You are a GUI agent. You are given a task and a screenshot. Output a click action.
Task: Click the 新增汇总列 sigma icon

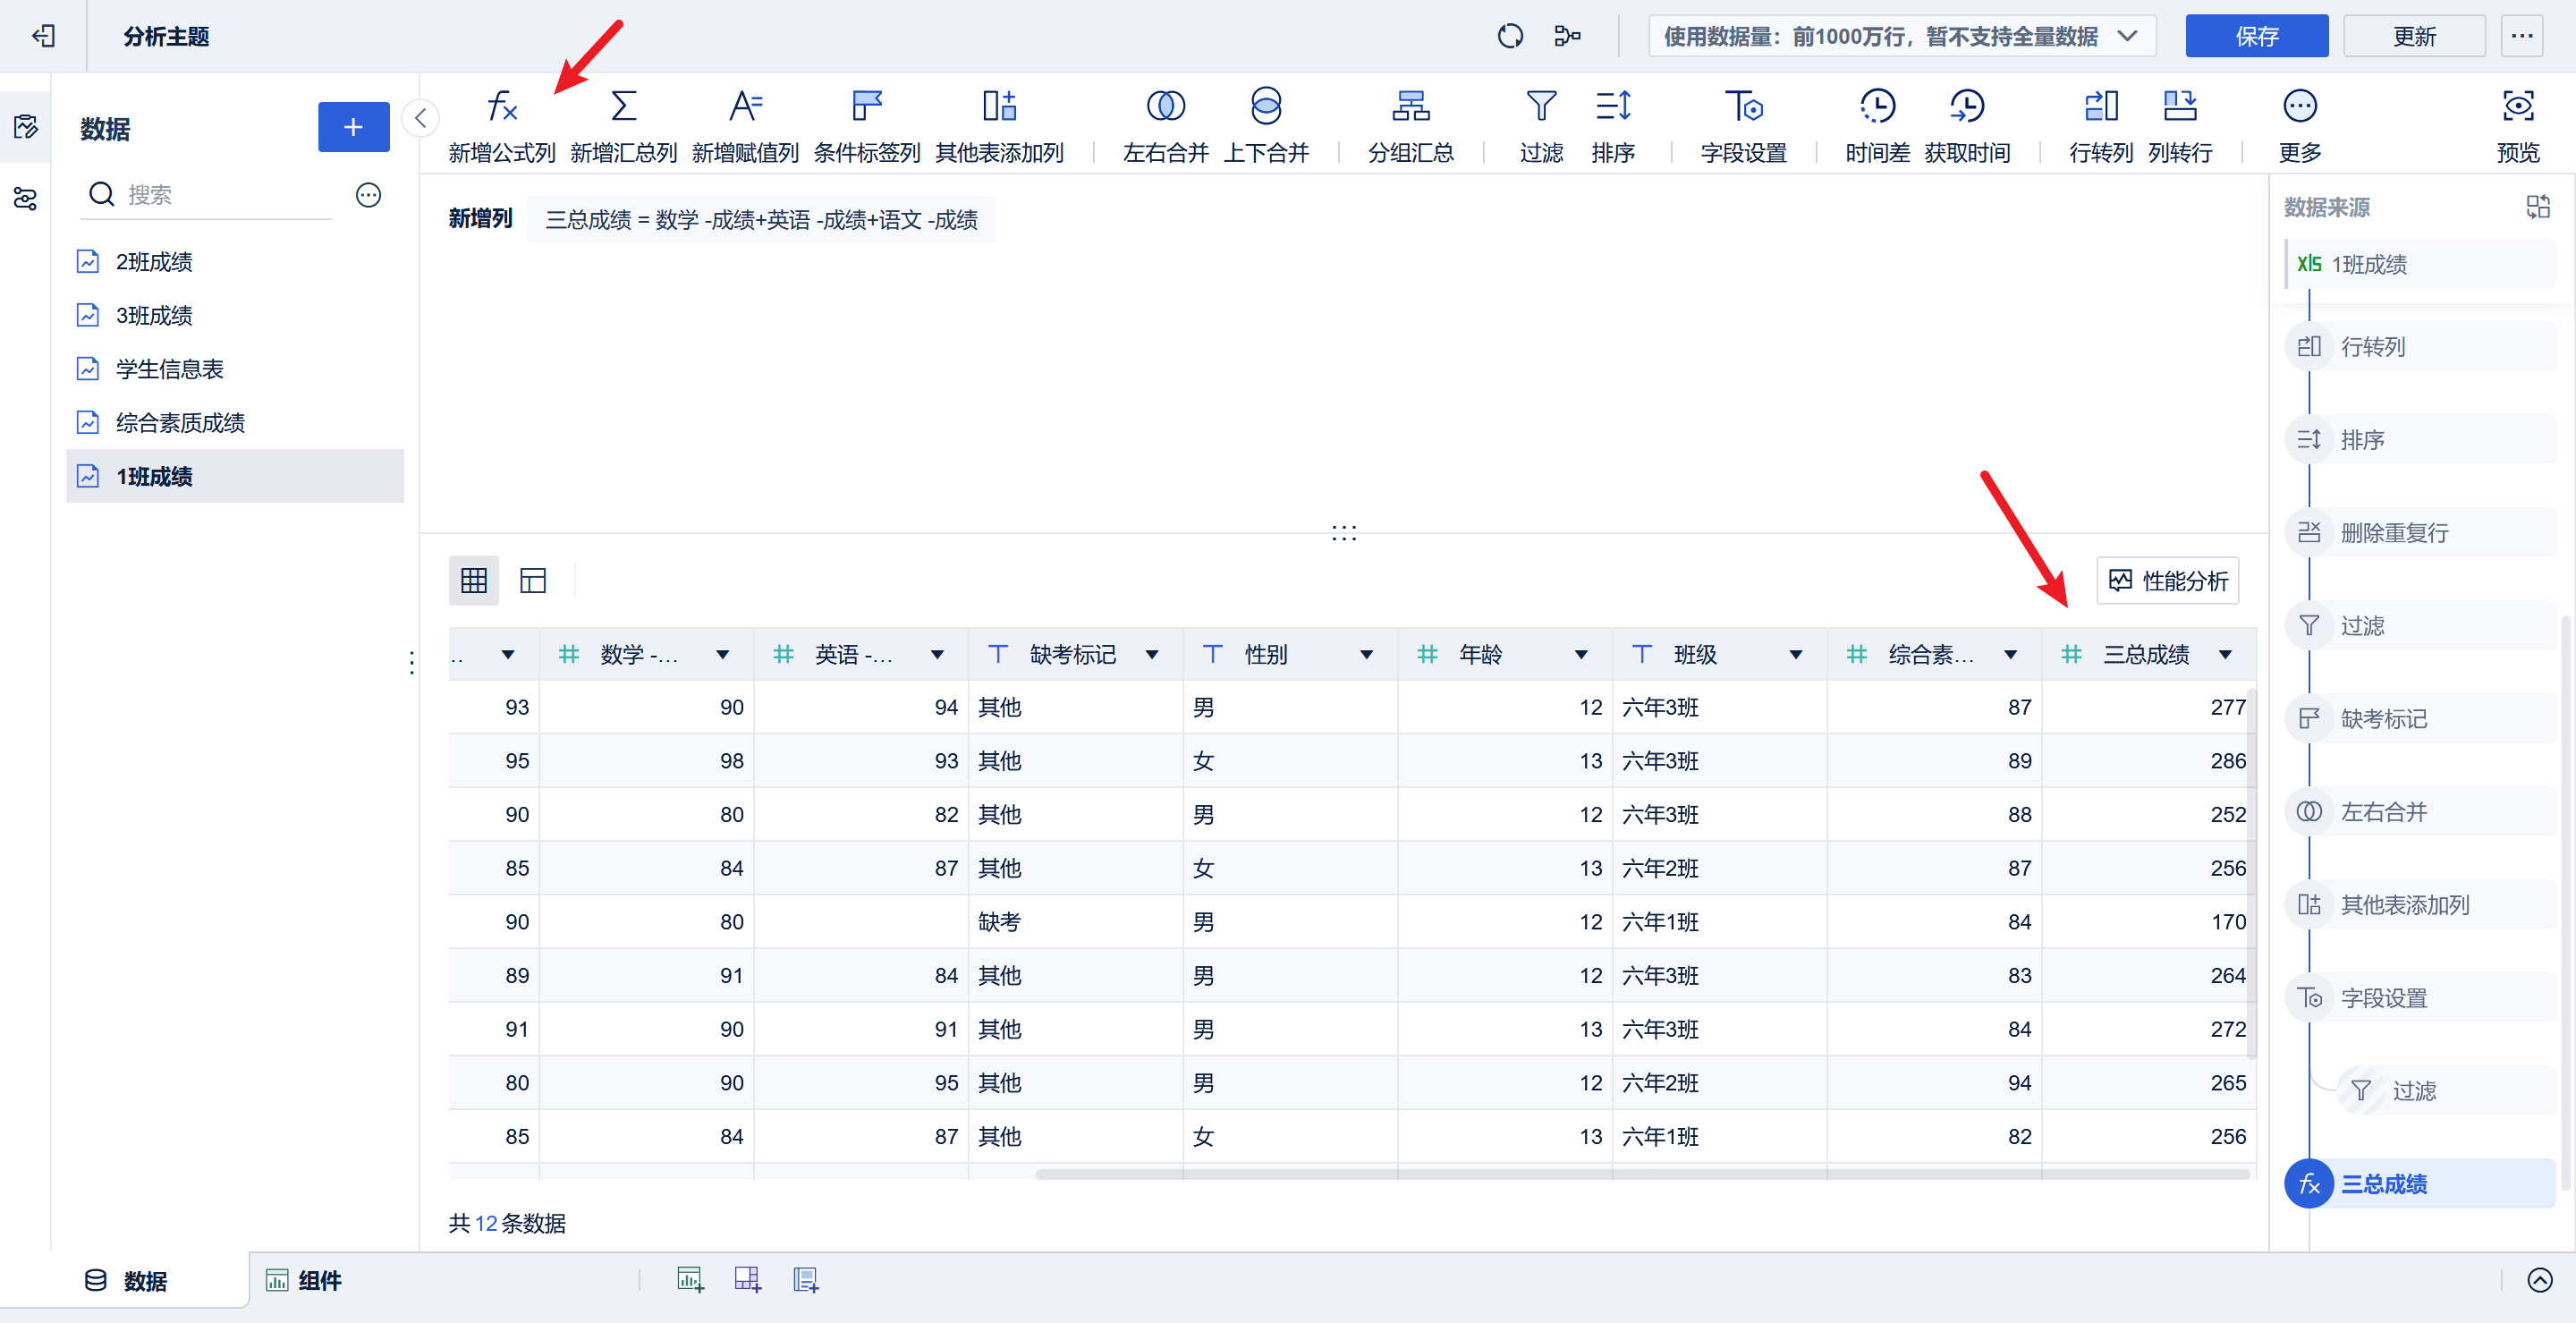point(623,106)
